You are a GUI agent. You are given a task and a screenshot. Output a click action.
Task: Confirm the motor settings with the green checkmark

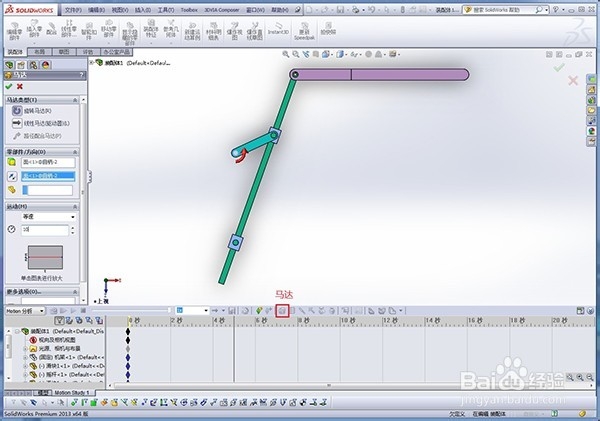9,86
